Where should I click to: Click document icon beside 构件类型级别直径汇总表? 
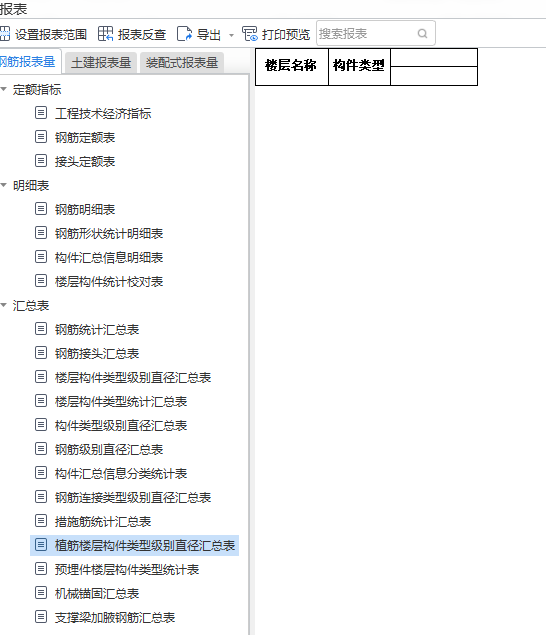[x=41, y=424]
